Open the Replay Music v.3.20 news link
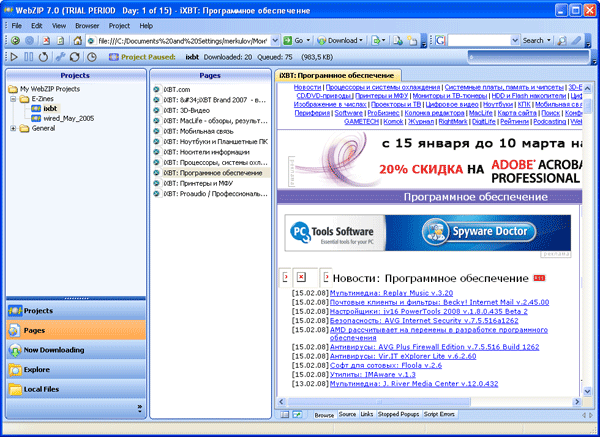Image resolution: width=600 pixels, height=437 pixels. 391,293
